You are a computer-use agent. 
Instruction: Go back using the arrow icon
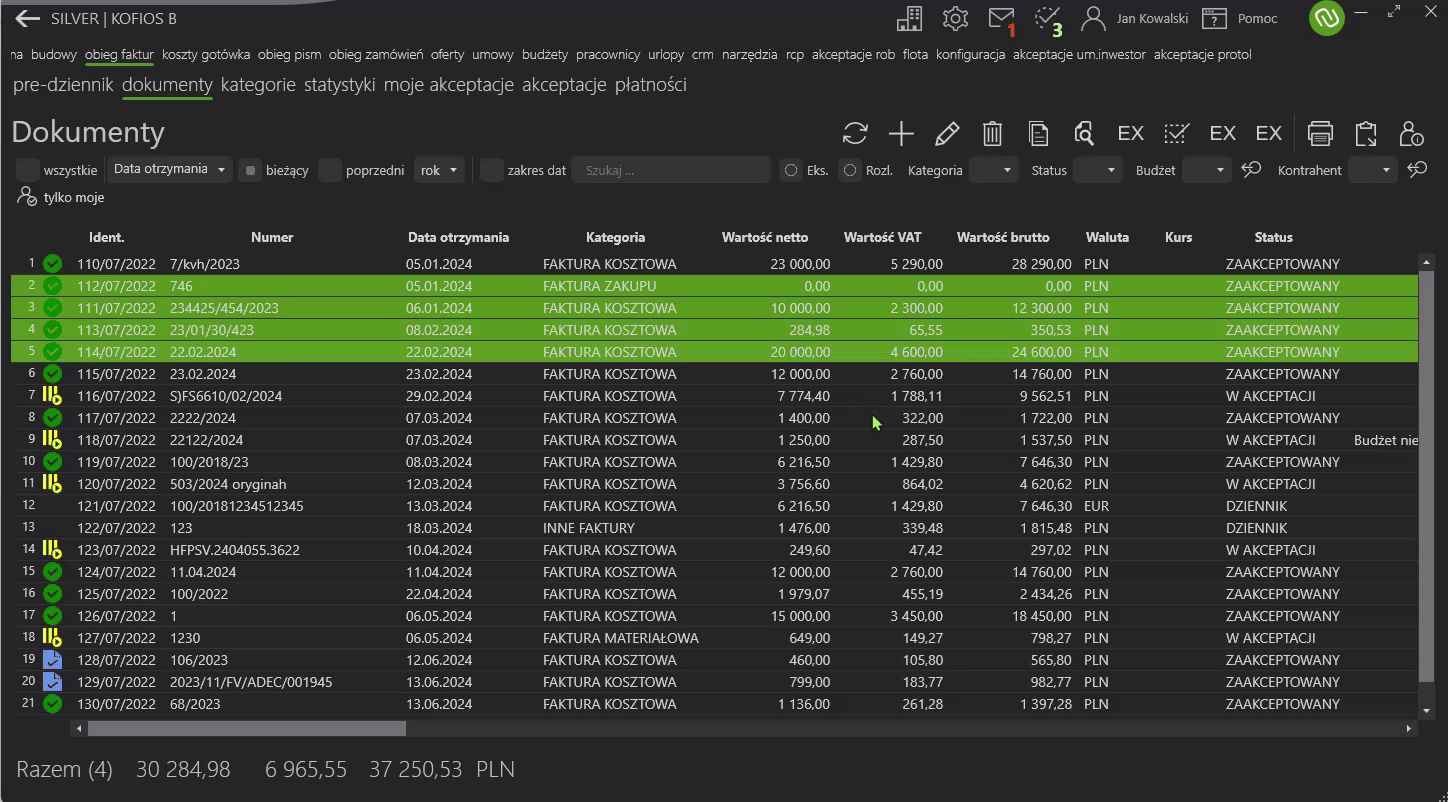(x=27, y=18)
